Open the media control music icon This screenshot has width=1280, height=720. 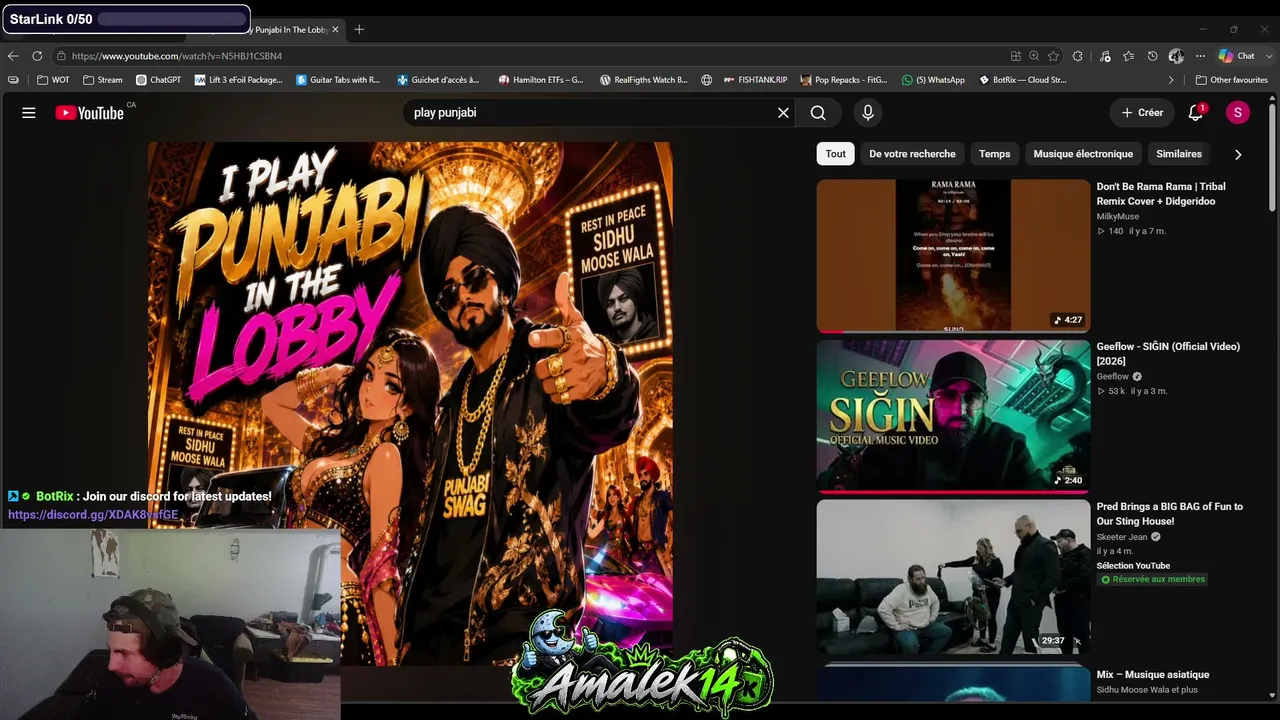click(1105, 56)
